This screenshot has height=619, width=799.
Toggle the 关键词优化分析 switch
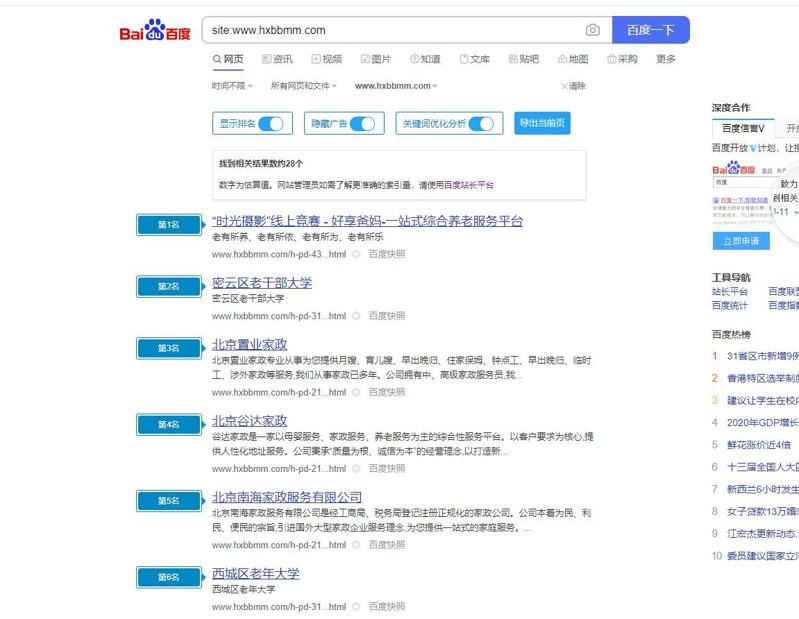[481, 124]
